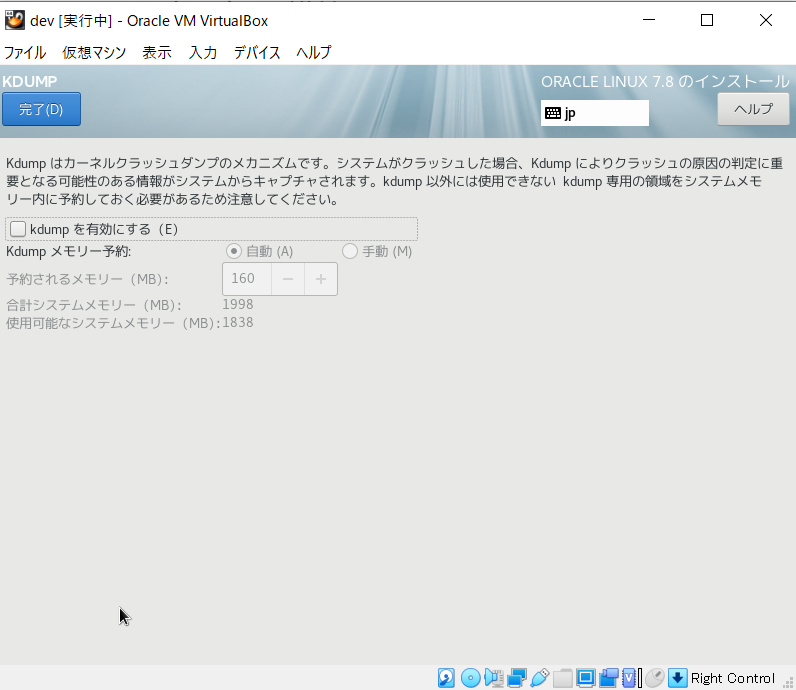Click the CPU virtualization chip icon
The width and height of the screenshot is (796, 690).
[x=631, y=678]
